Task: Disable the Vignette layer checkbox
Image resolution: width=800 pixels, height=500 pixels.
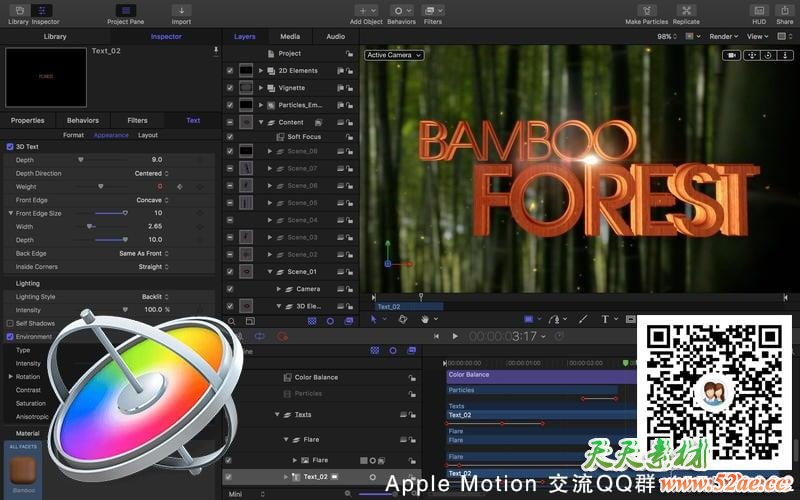Action: [230, 88]
